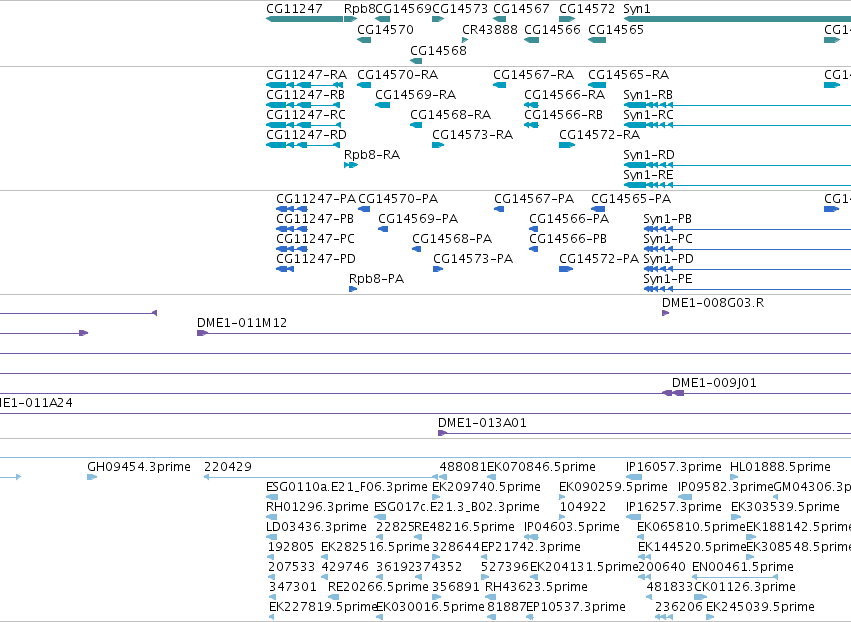Select transcript Syn1-RB

coord(648,94)
